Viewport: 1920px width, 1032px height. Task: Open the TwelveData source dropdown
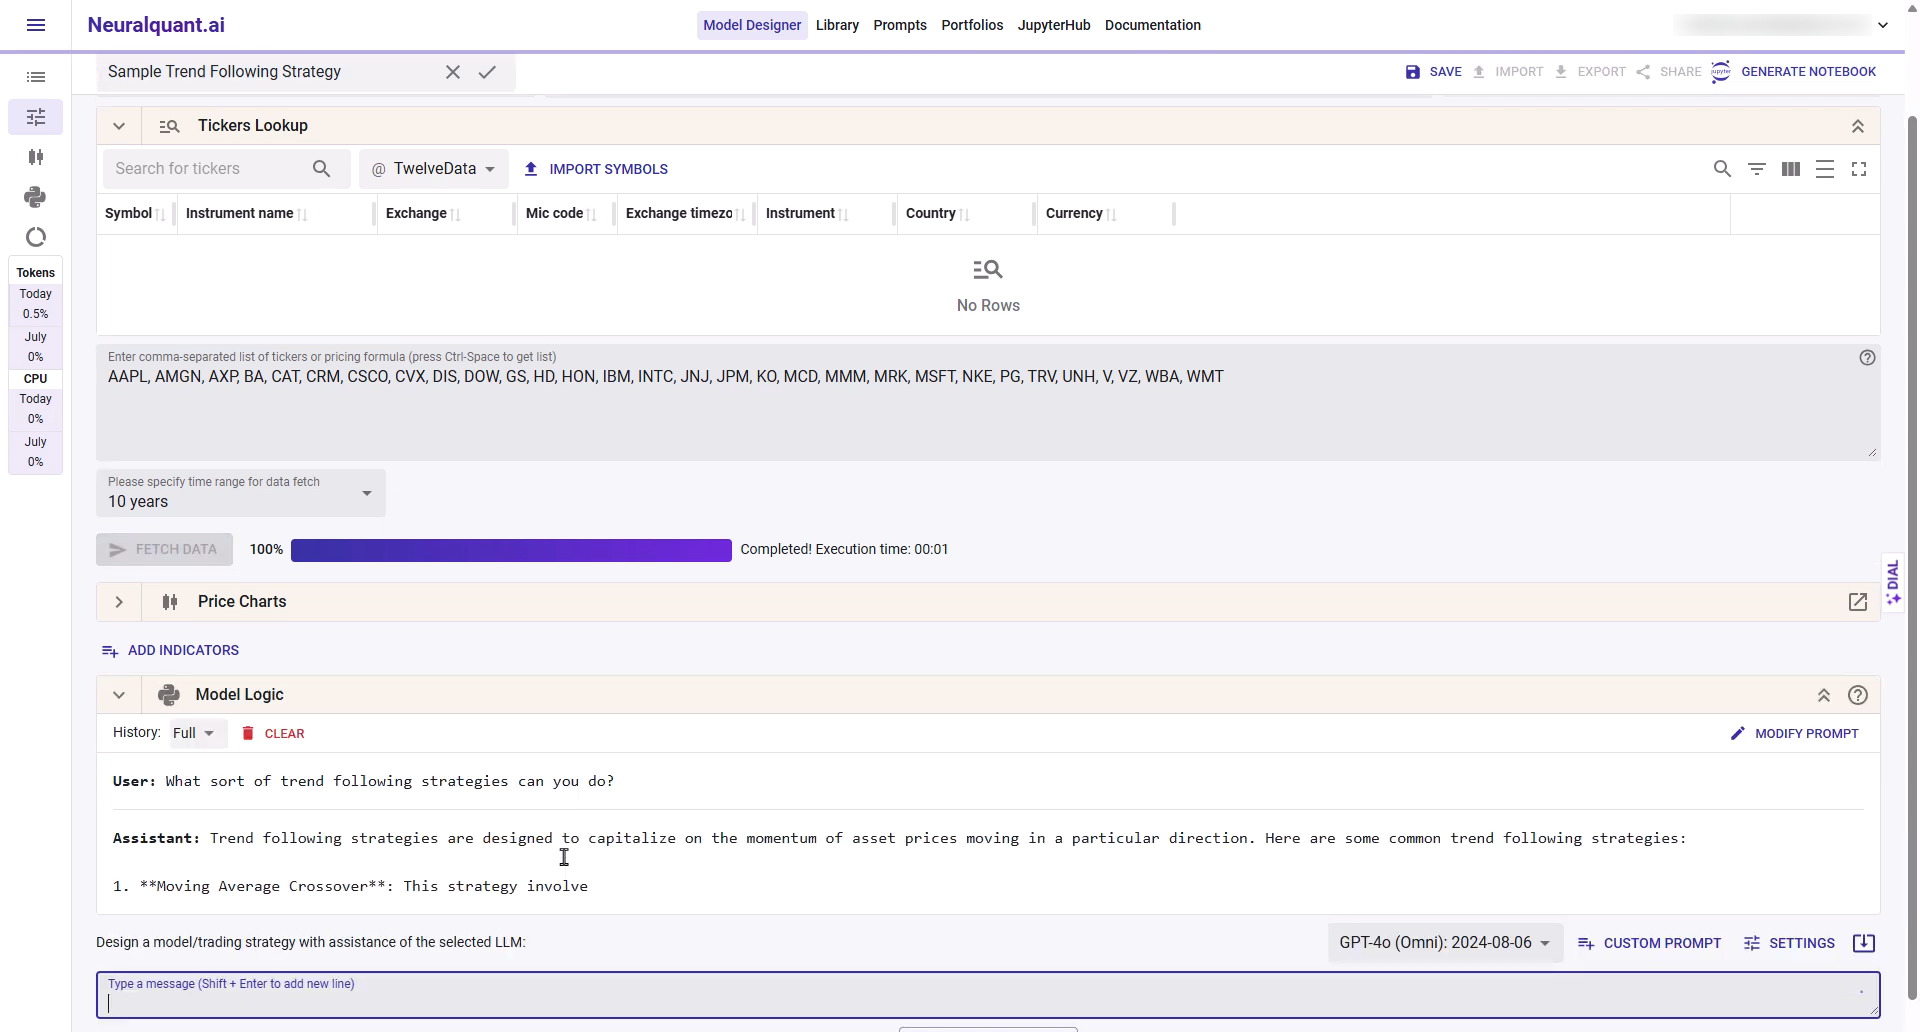click(x=434, y=169)
